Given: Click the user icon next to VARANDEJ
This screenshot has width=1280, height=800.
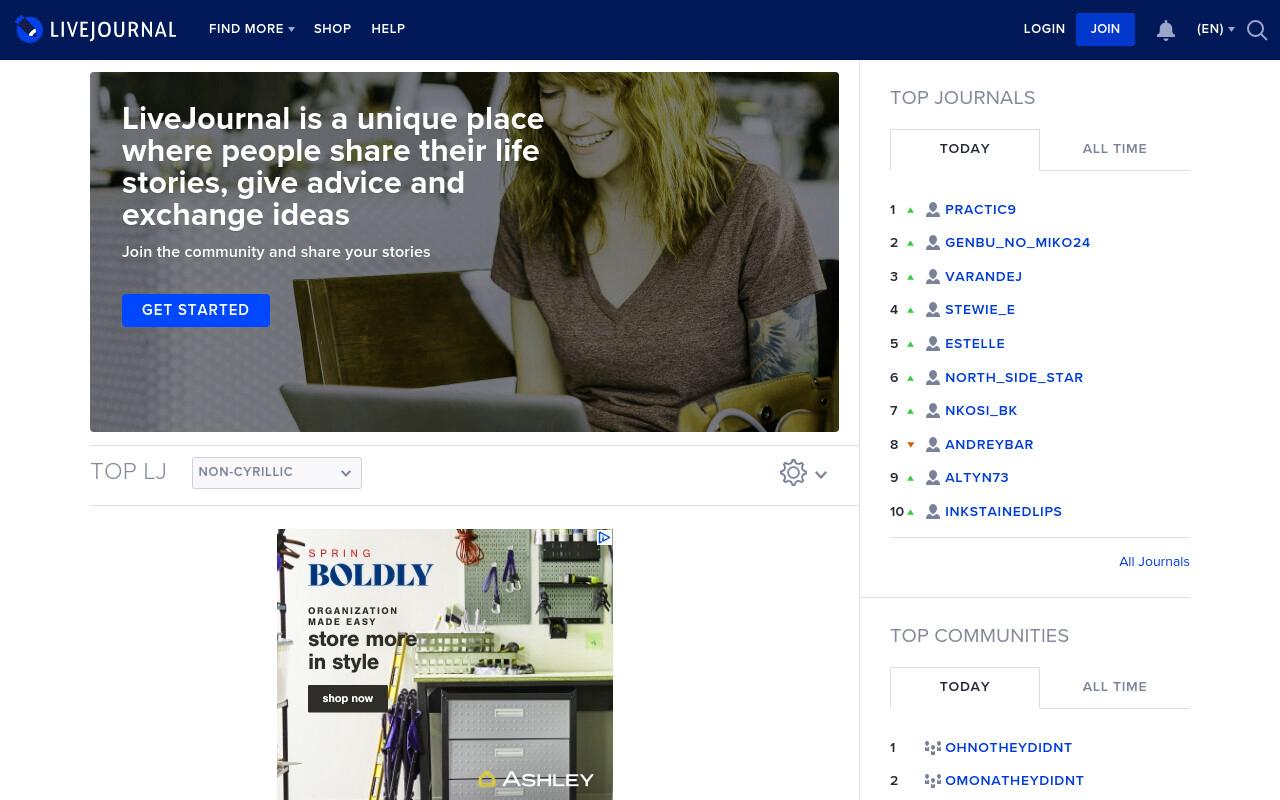Looking at the screenshot, I should [x=933, y=277].
